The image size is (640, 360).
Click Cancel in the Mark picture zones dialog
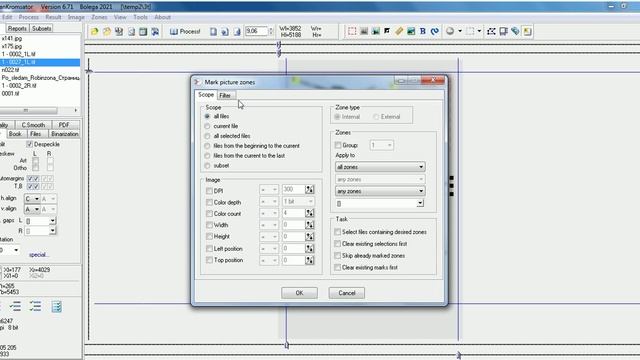click(x=347, y=293)
